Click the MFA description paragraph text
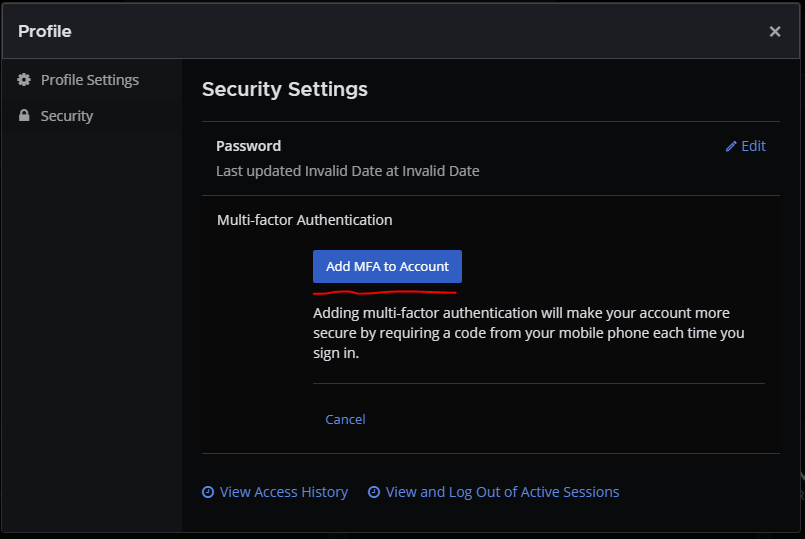The width and height of the screenshot is (805, 539). (x=528, y=333)
